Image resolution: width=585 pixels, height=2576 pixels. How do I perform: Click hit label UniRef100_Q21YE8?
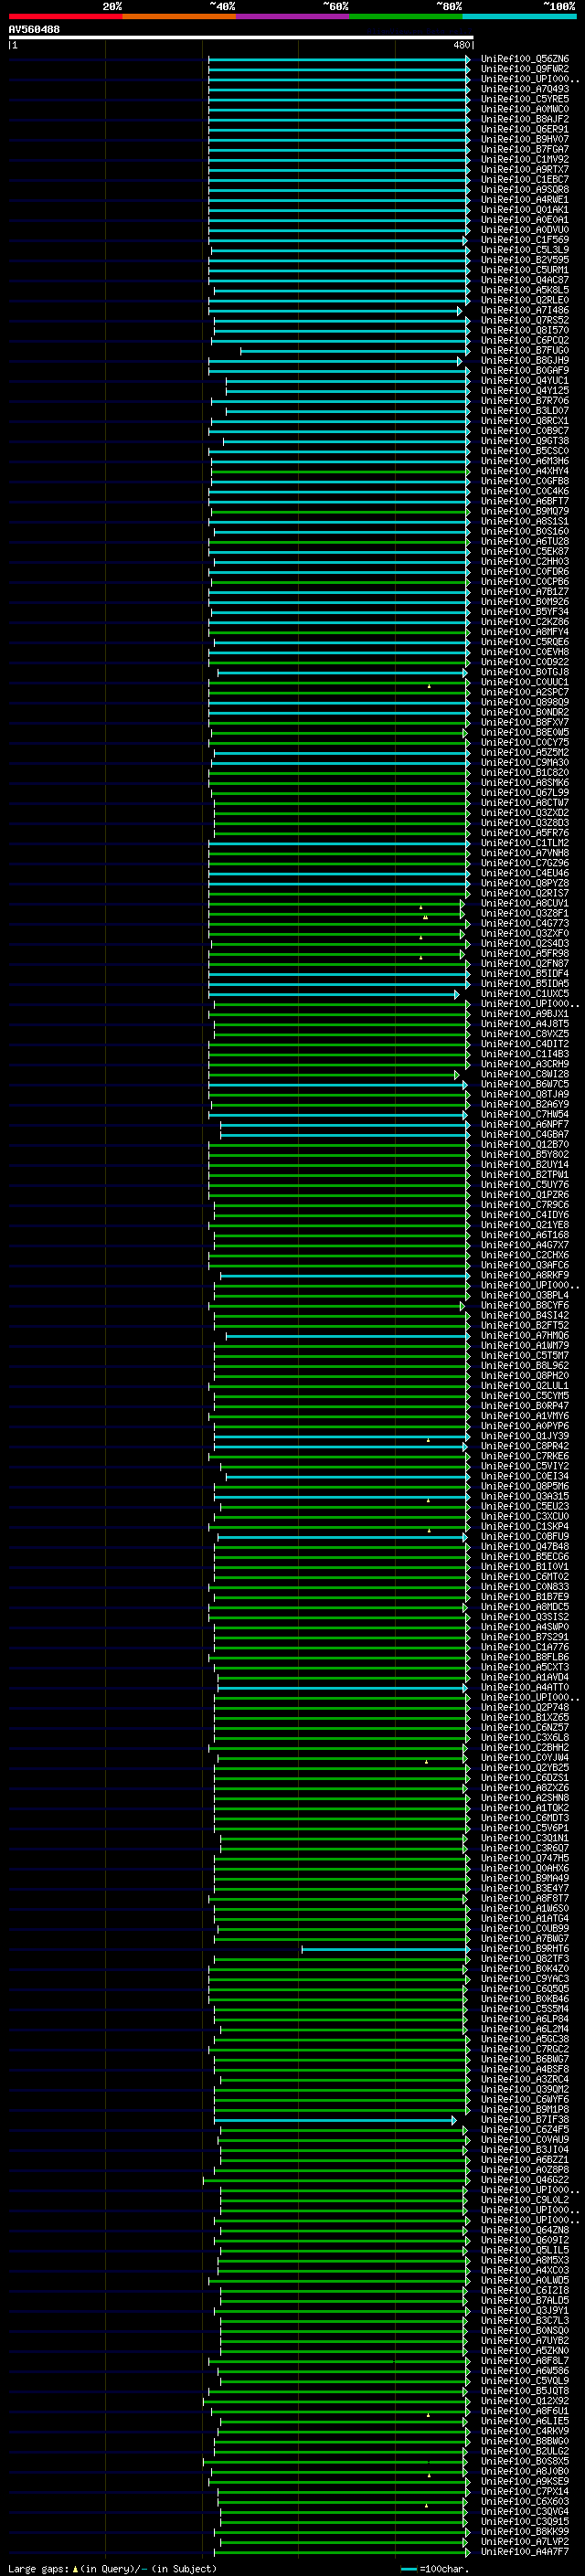click(x=524, y=1225)
